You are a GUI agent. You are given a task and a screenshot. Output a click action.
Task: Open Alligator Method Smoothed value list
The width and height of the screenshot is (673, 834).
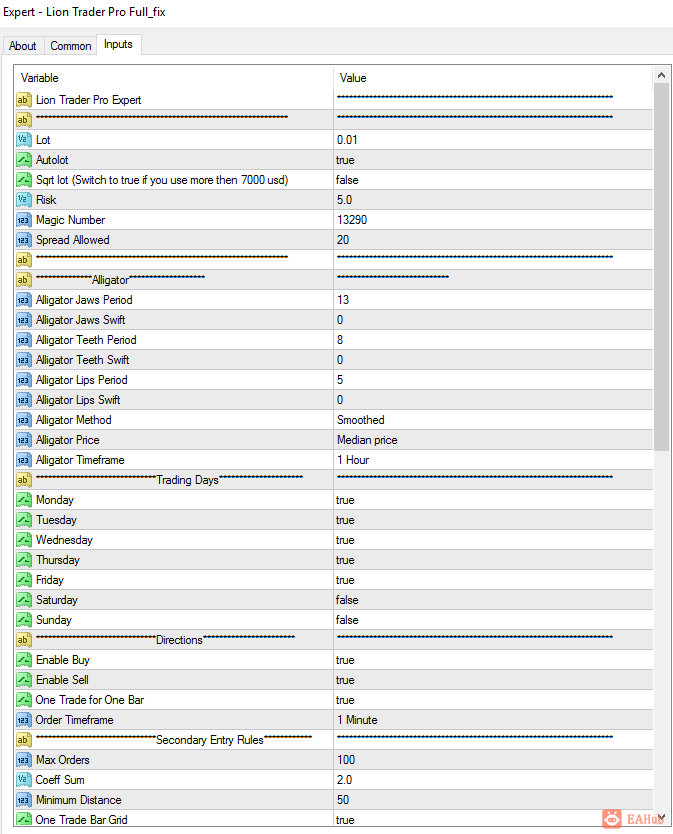493,420
